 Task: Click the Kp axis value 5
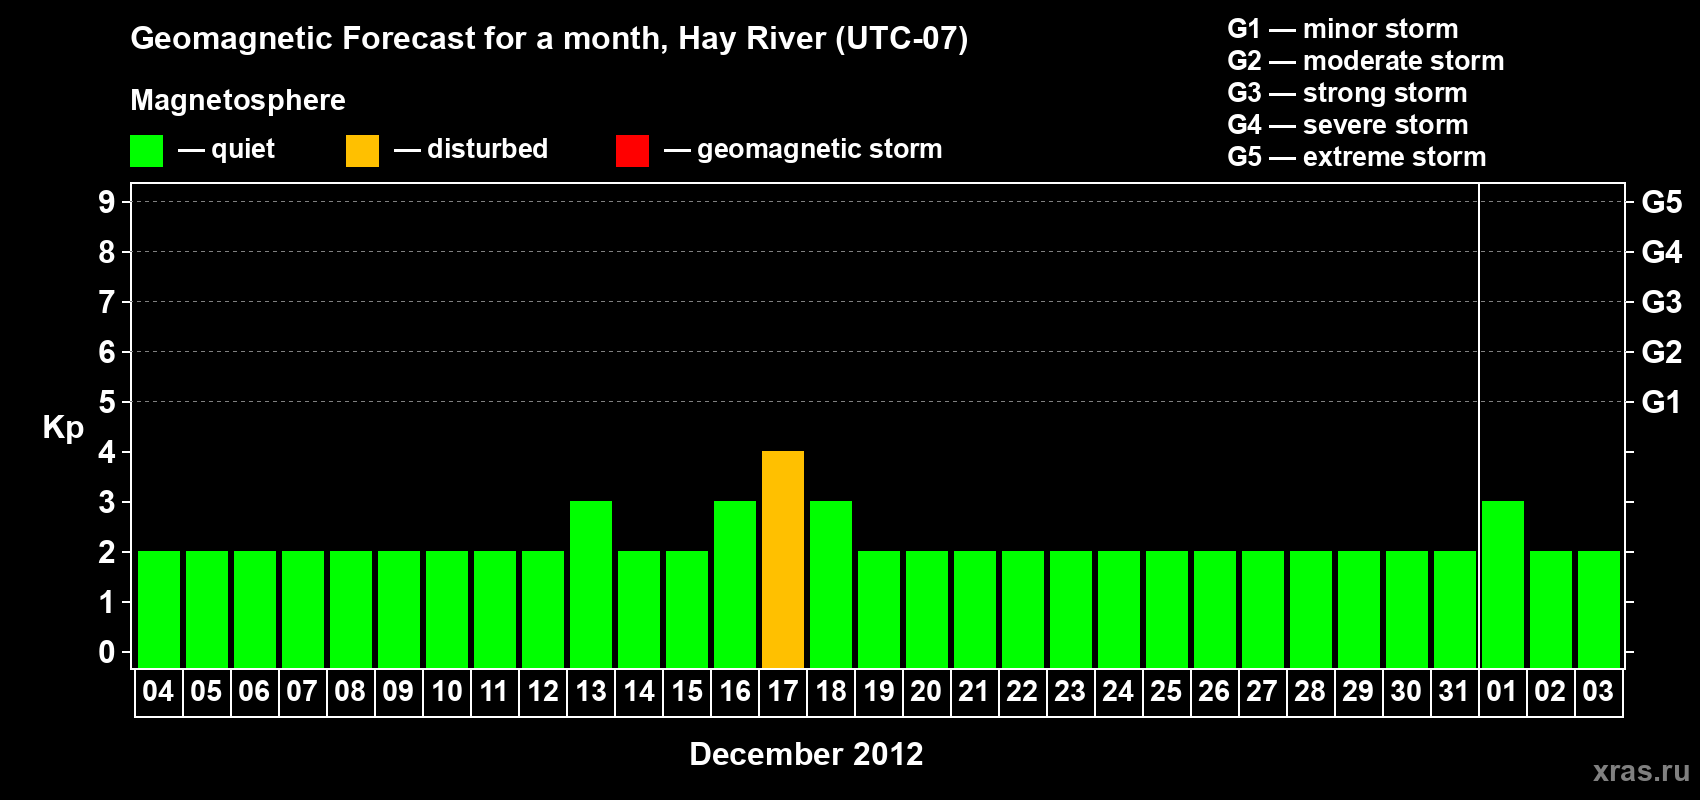click(106, 402)
